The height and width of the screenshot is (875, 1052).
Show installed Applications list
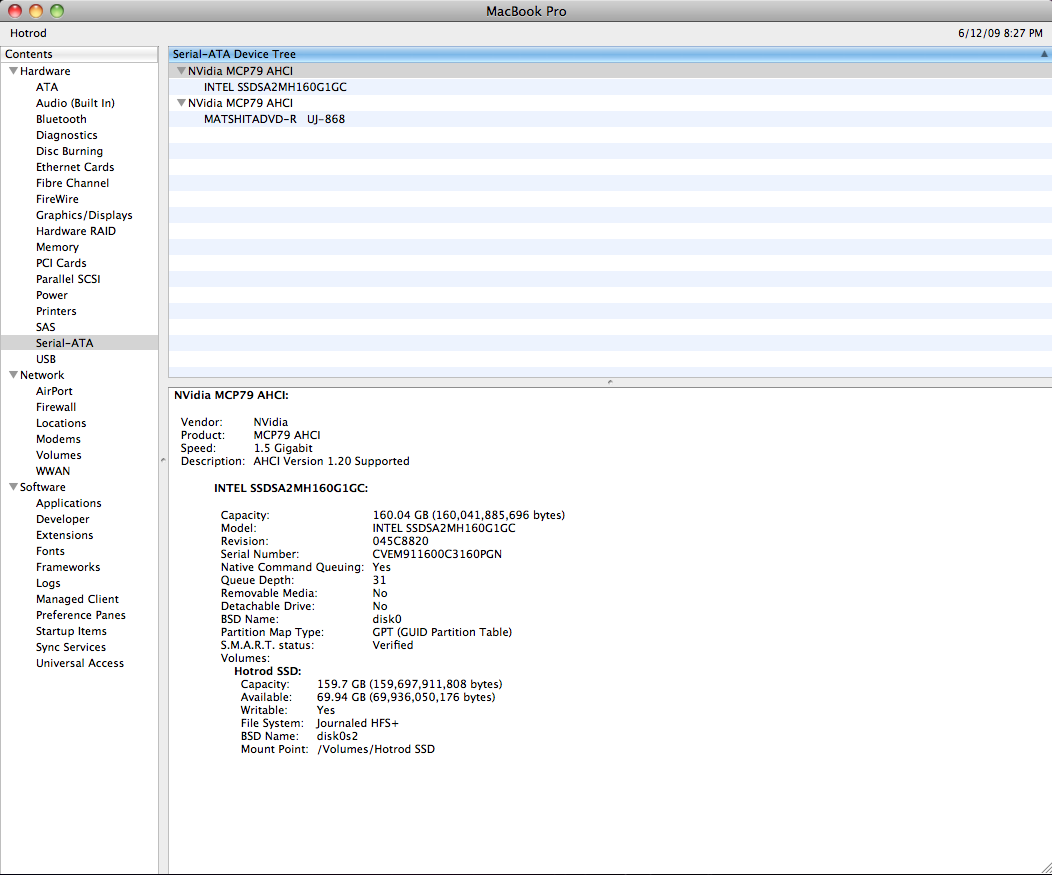68,503
